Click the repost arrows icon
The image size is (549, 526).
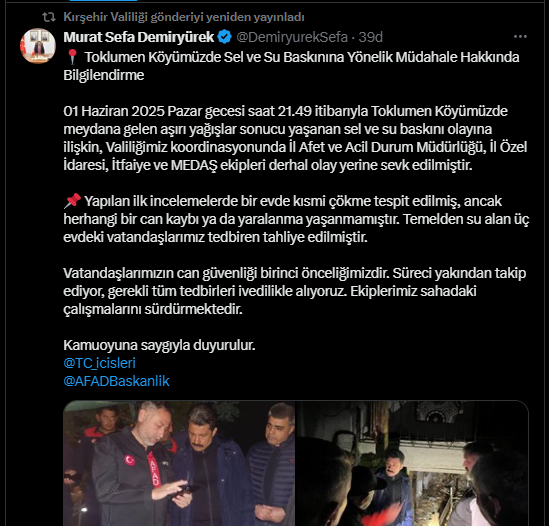coord(49,17)
